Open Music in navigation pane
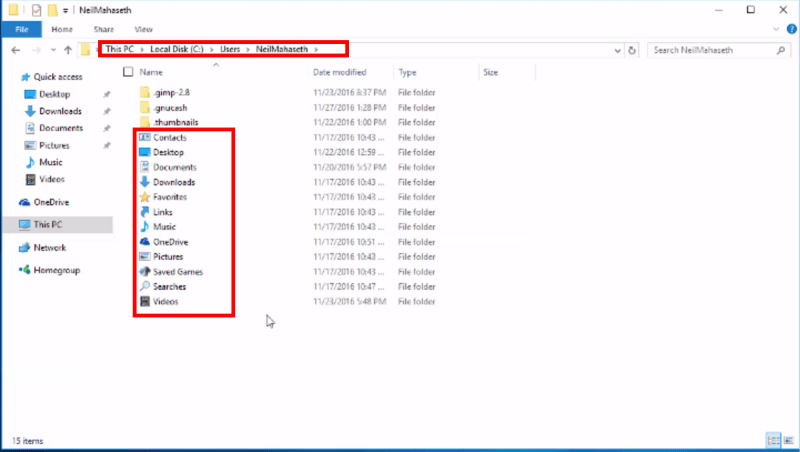The height and width of the screenshot is (452, 800). (51, 162)
